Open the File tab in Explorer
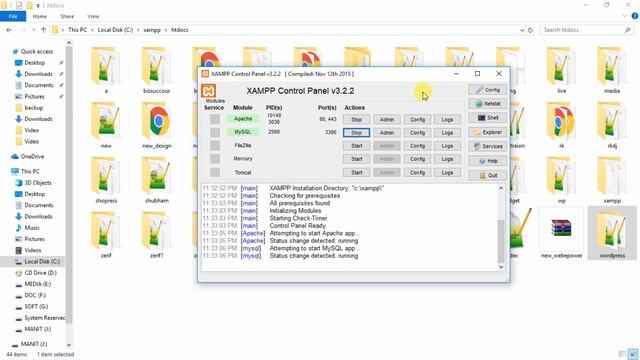This screenshot has height=360, width=640. 13,16
